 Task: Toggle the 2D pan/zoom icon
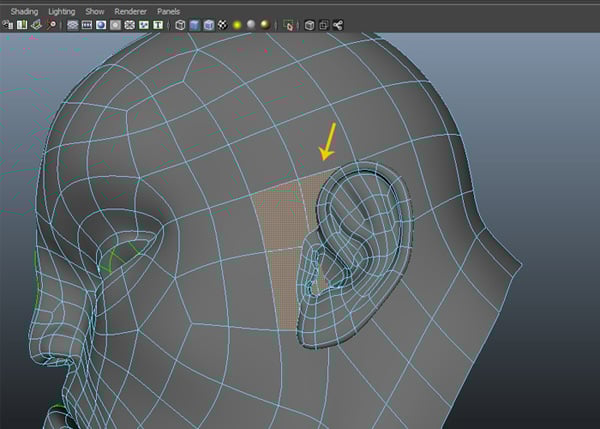tap(51, 25)
